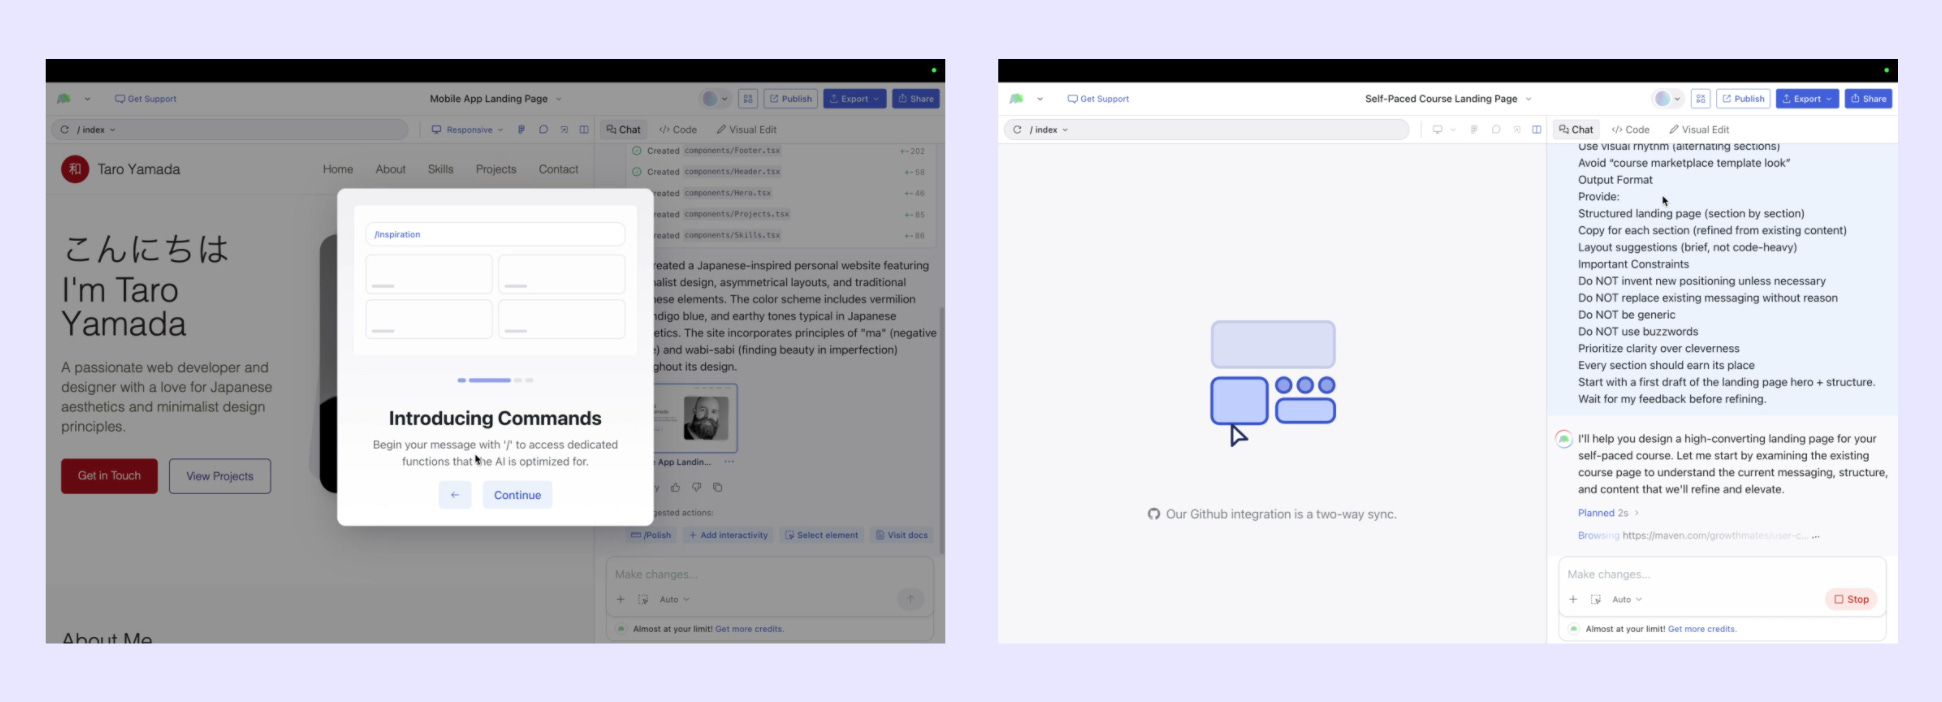Click Share button in left window
Image resolution: width=1942 pixels, height=702 pixels.
(916, 99)
